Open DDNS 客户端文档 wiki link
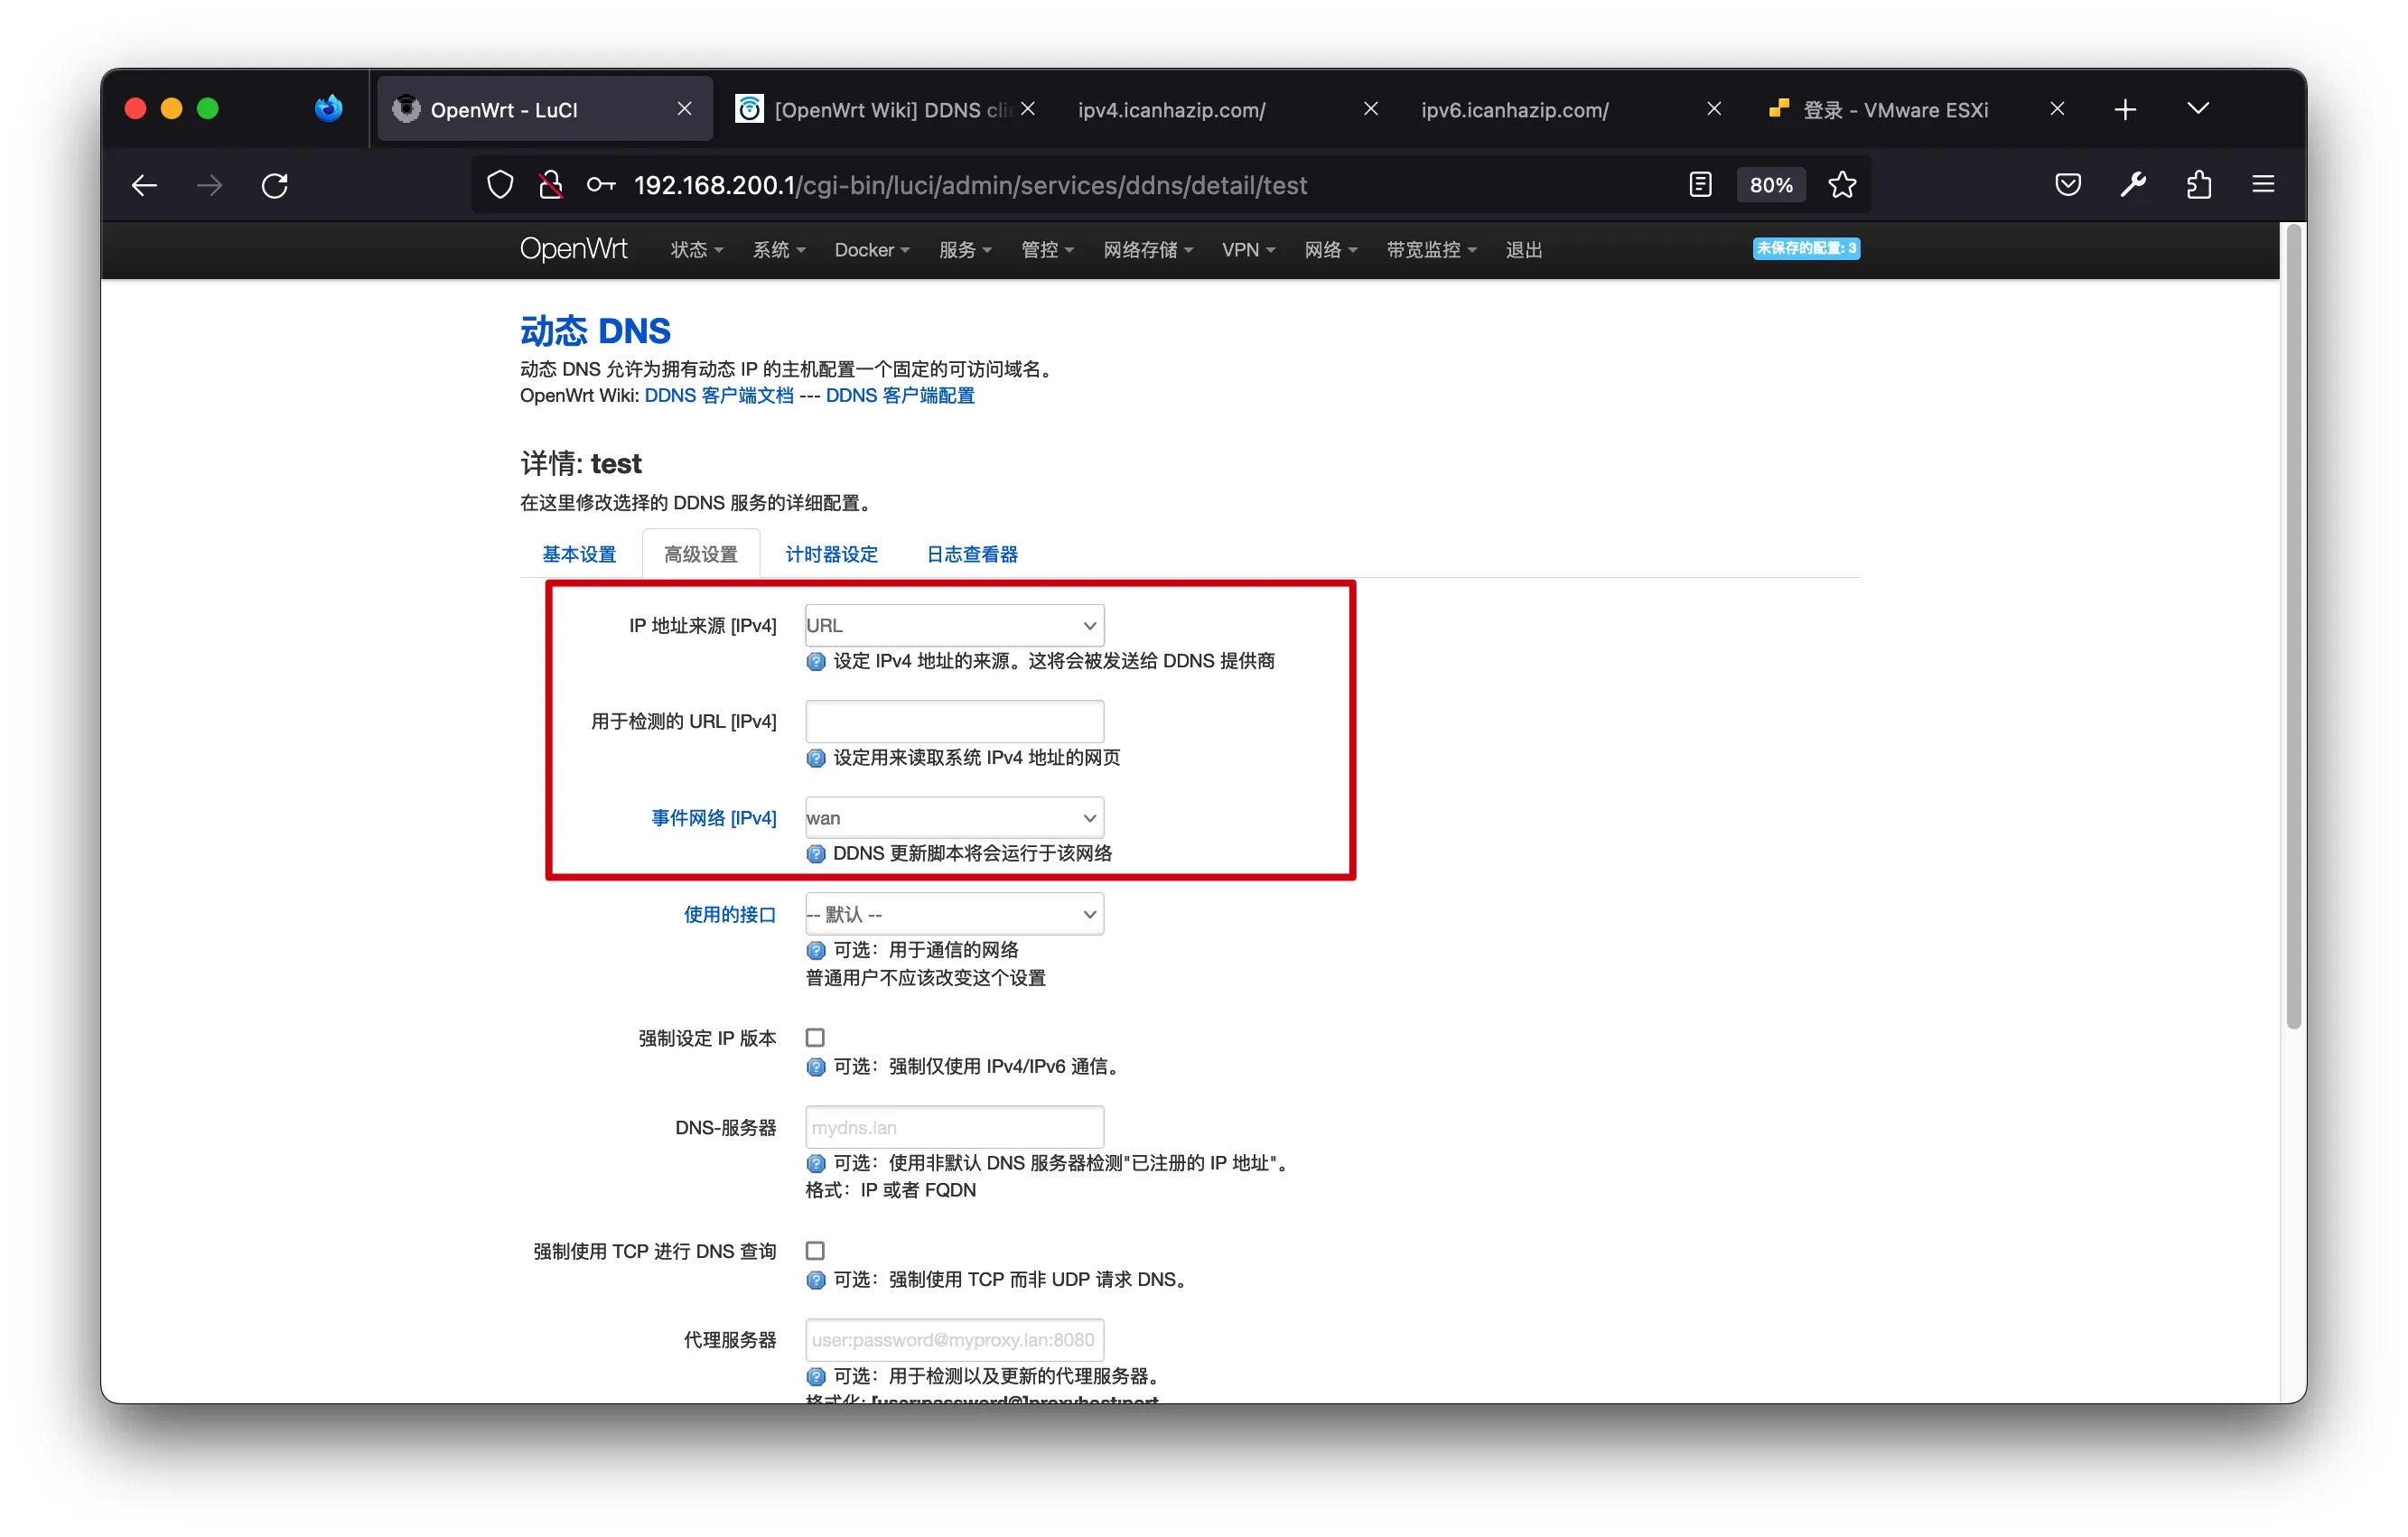 (718, 396)
